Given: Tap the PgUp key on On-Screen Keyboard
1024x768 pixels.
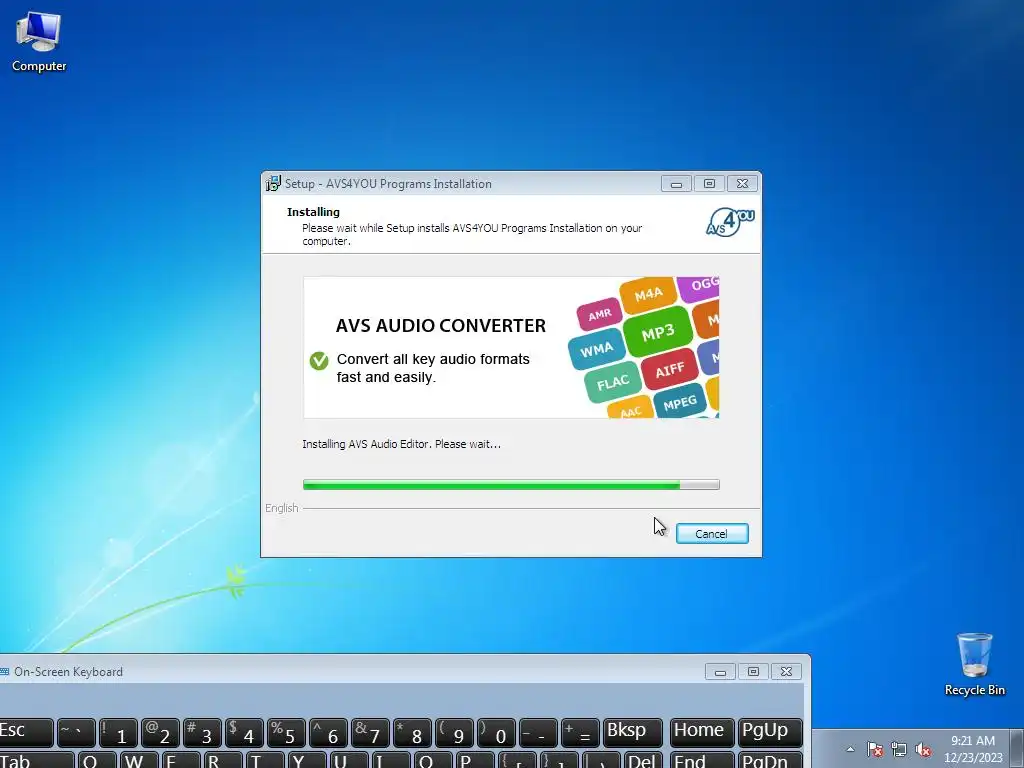Looking at the screenshot, I should [x=771, y=733].
